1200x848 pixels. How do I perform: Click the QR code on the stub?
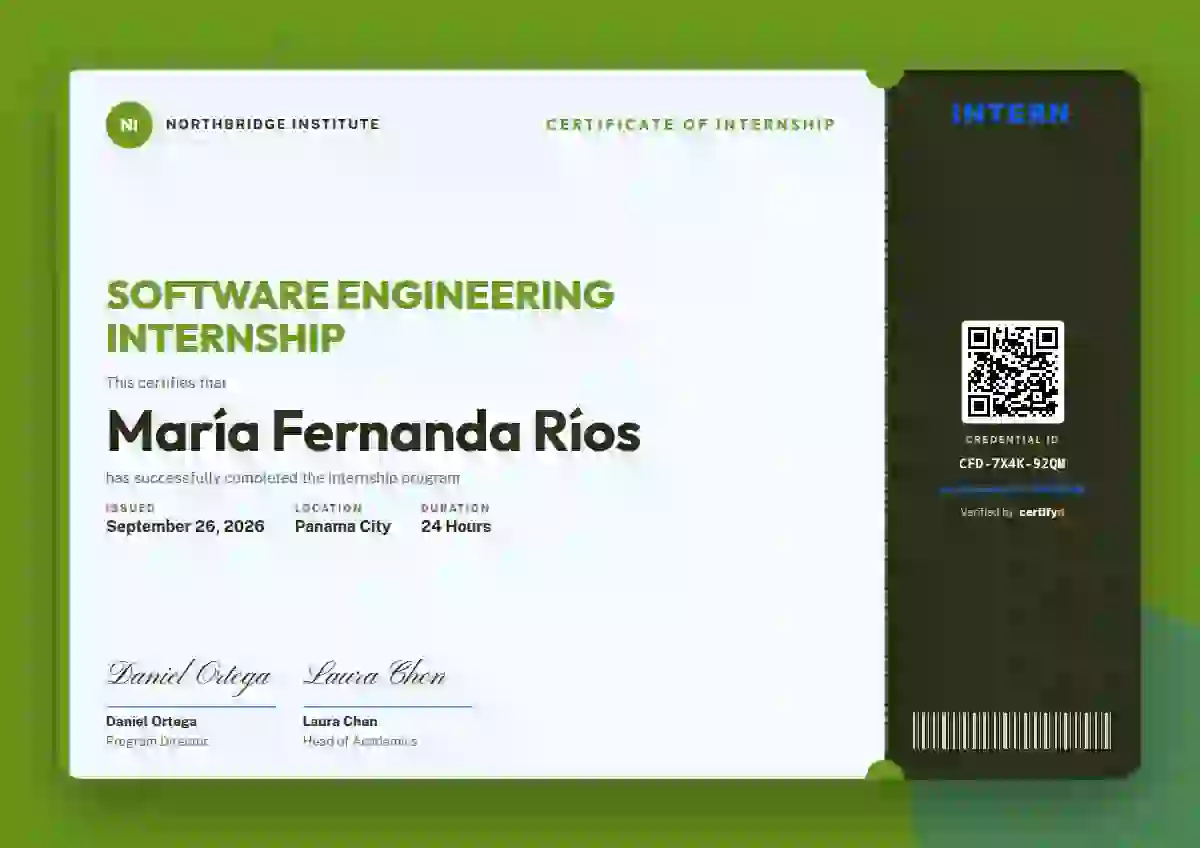tap(1013, 372)
